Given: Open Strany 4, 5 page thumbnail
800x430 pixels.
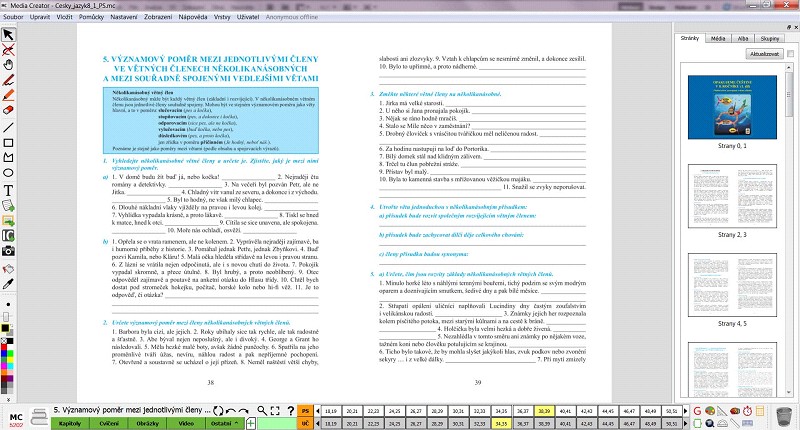Looking at the screenshot, I should (x=732, y=285).
